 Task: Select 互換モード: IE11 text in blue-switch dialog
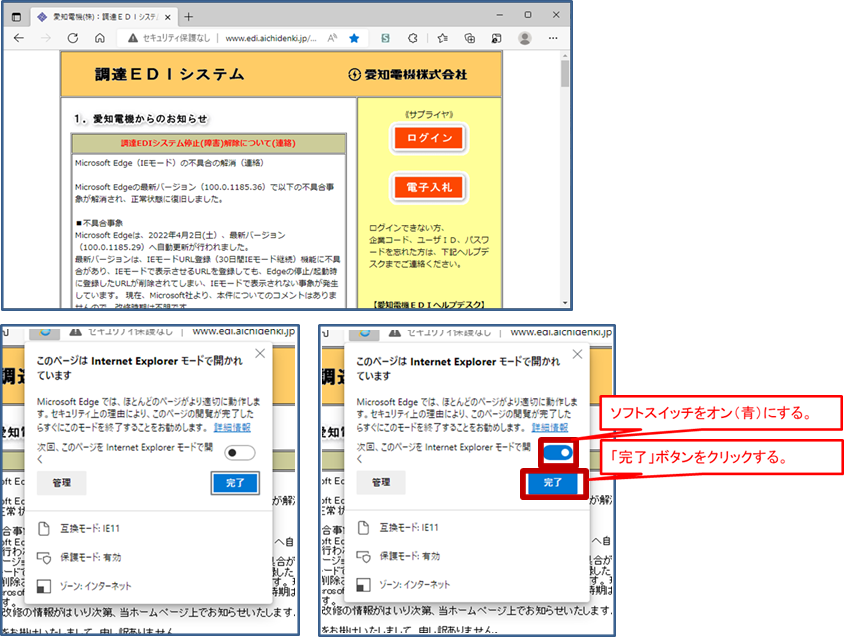(x=409, y=528)
